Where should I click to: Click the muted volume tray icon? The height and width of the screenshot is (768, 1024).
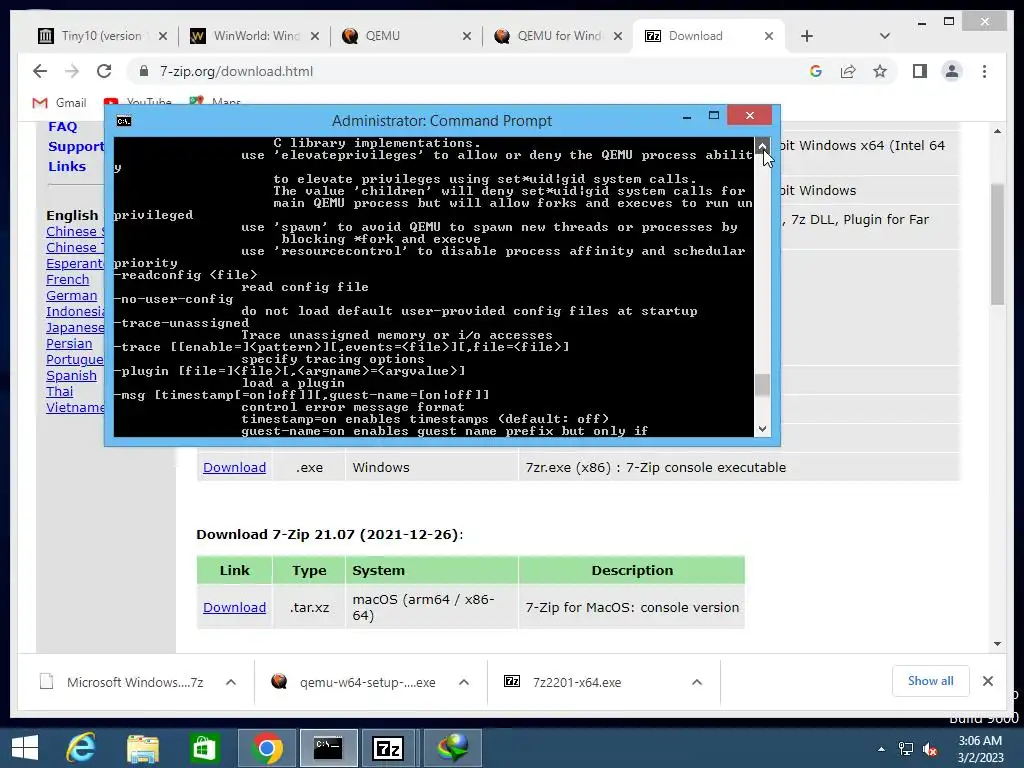tap(930, 749)
